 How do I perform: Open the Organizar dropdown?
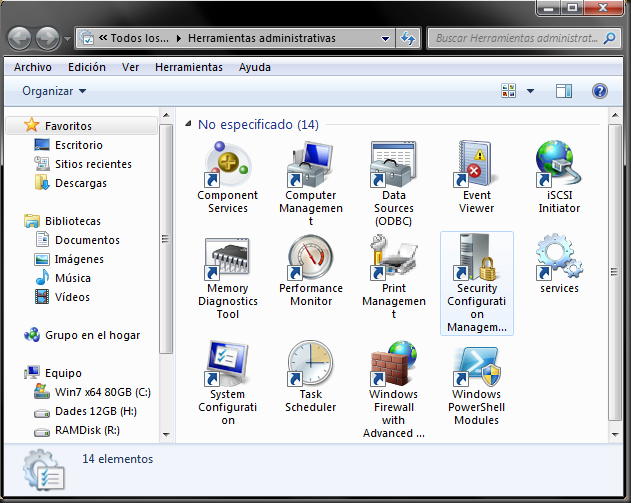coord(54,91)
